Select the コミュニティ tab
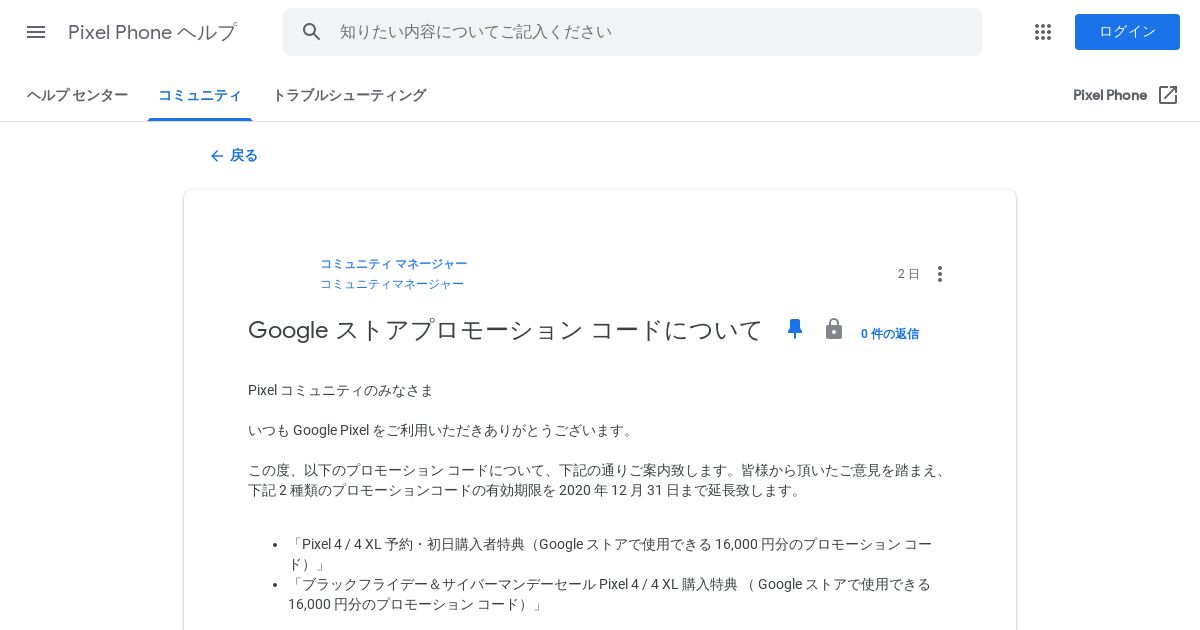 coord(200,95)
